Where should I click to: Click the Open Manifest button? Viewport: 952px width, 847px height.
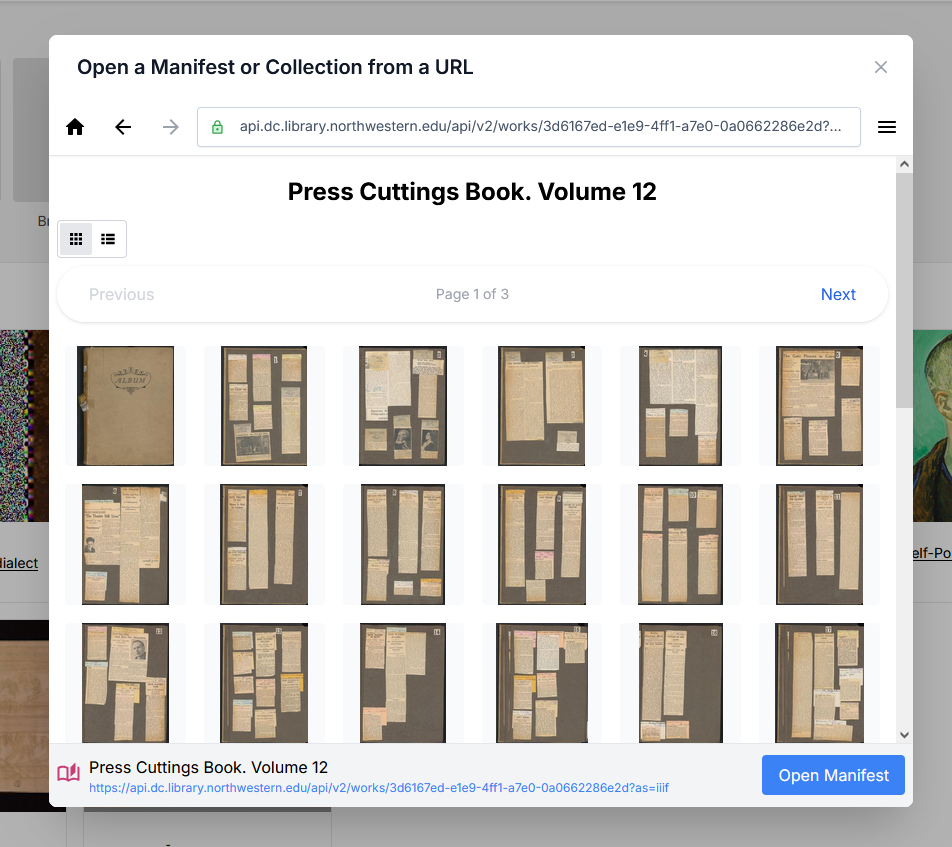click(x=833, y=774)
